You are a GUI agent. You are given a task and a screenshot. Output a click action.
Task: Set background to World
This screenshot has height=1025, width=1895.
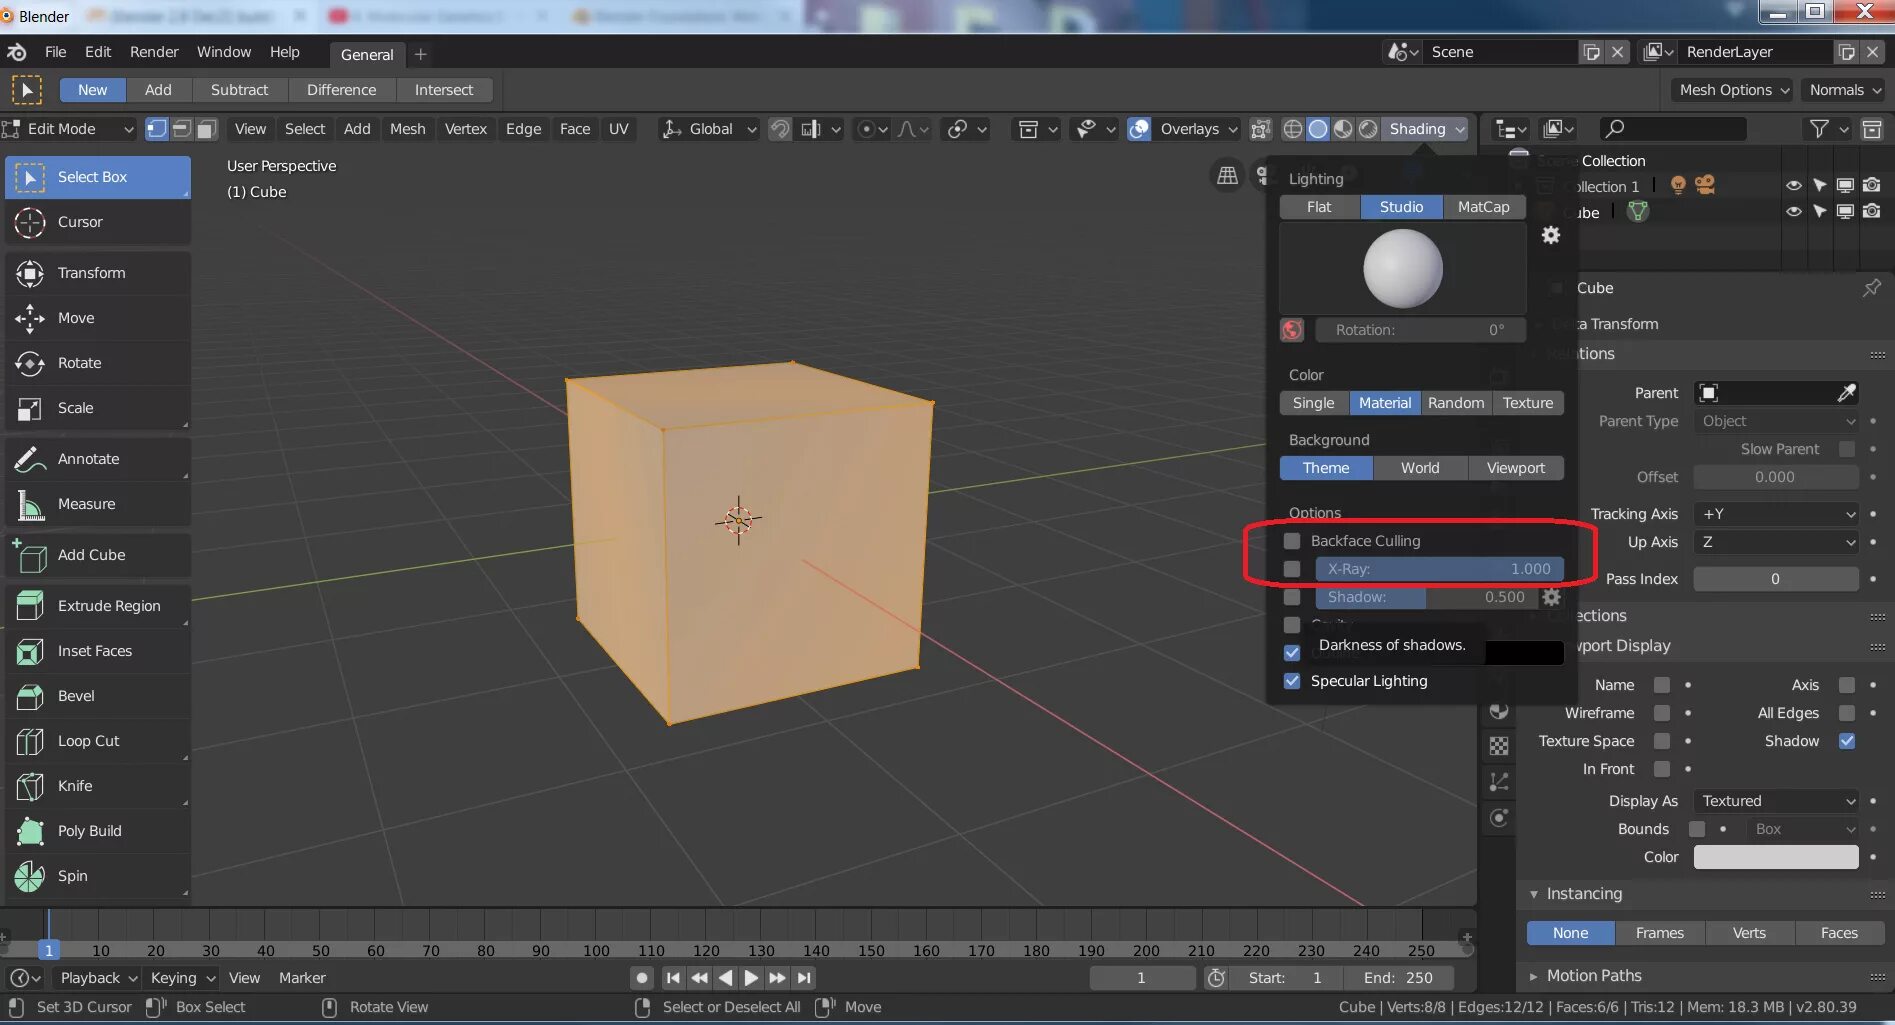pyautogui.click(x=1420, y=468)
